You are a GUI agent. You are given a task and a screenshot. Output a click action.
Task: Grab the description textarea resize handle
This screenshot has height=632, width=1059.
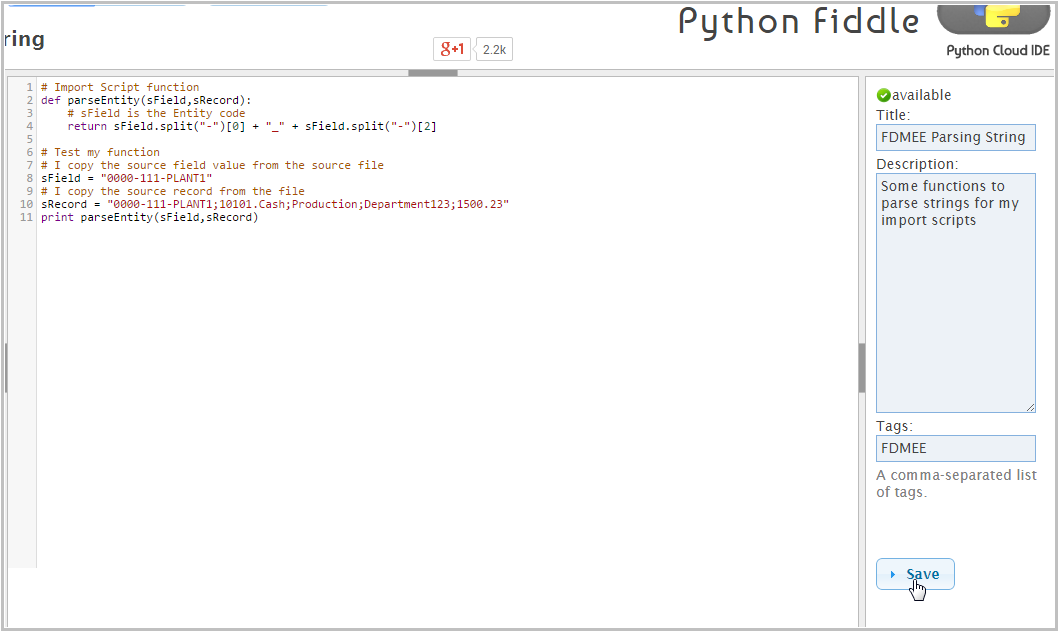point(1030,407)
